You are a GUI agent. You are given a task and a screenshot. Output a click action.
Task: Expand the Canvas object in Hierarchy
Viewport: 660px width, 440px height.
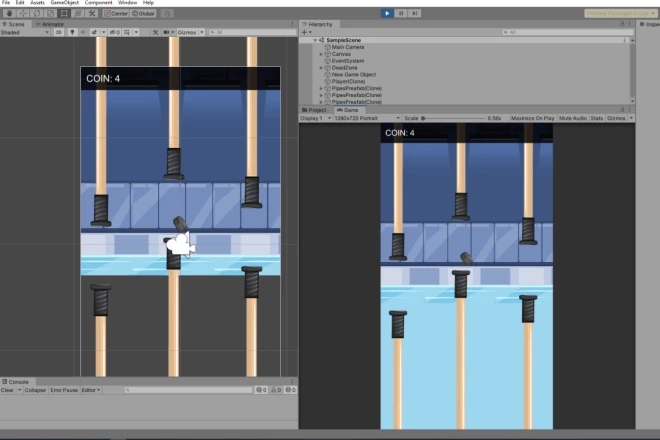pos(321,53)
